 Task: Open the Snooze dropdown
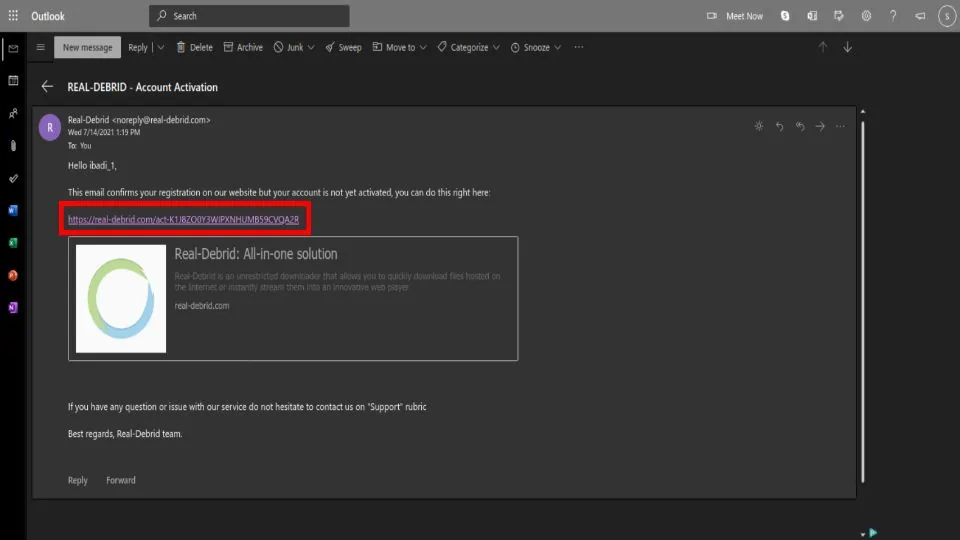557,47
